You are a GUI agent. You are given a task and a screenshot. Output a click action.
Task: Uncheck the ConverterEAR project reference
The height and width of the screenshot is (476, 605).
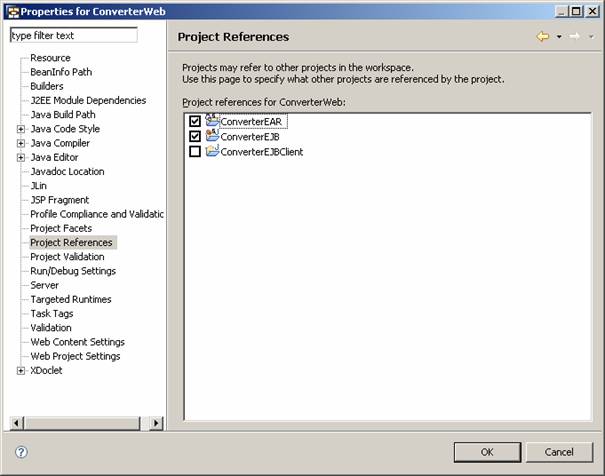coord(194,122)
